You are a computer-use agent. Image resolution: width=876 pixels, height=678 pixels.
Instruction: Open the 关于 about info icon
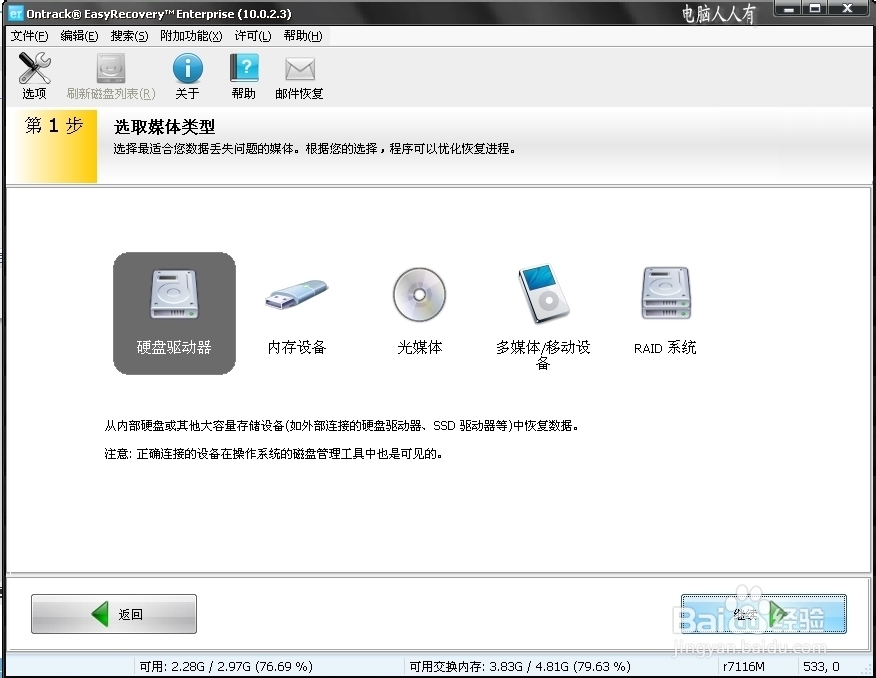point(187,76)
